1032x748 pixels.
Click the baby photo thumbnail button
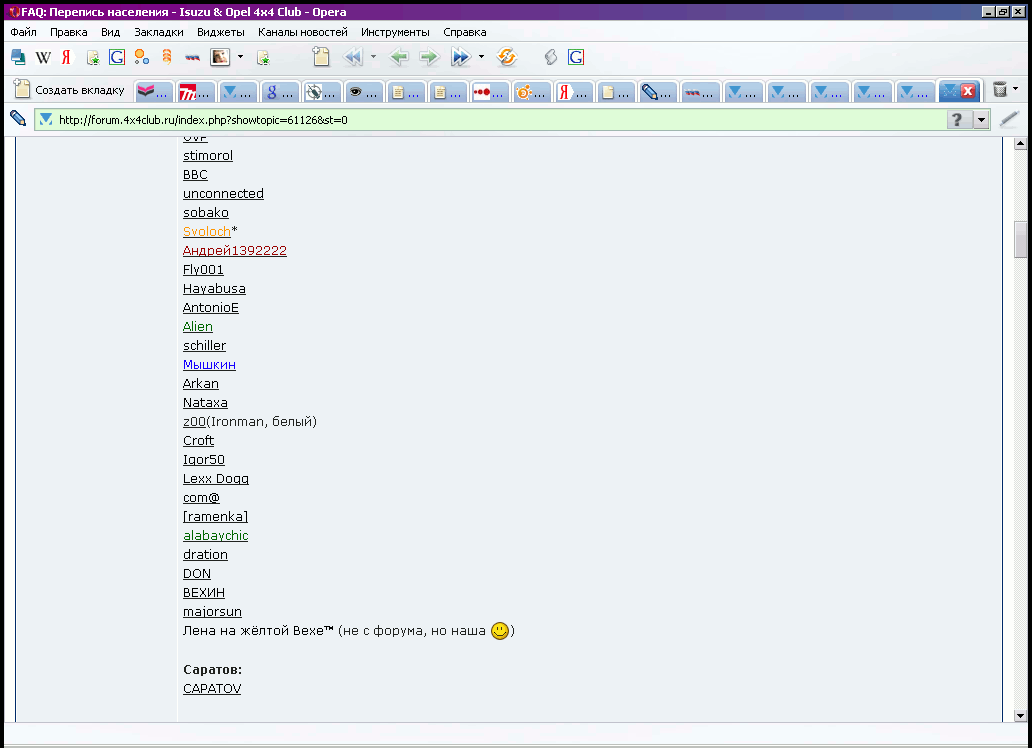[x=220, y=57]
